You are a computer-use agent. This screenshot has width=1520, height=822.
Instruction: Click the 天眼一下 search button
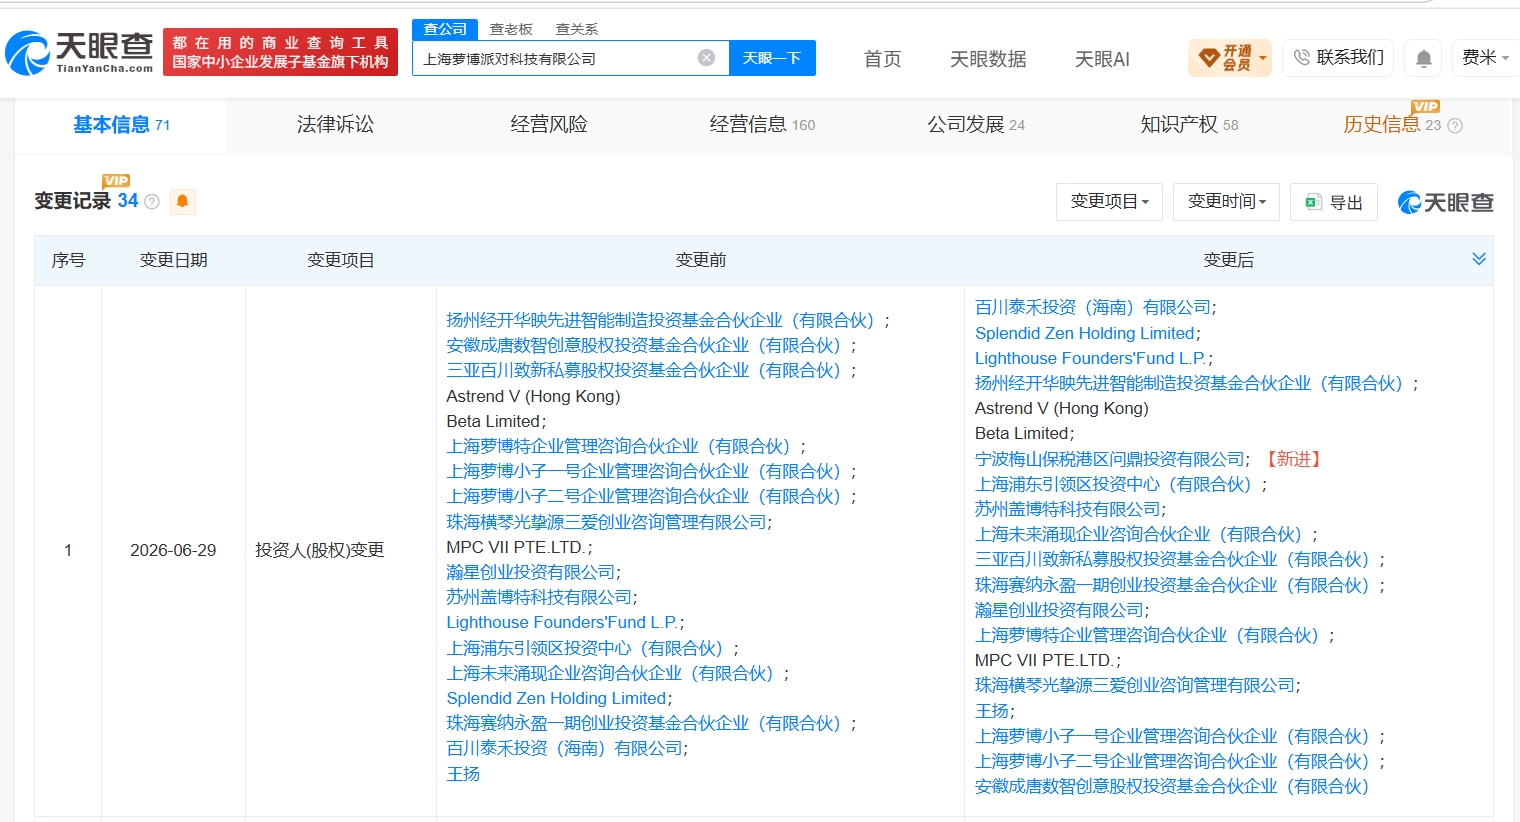(x=772, y=58)
